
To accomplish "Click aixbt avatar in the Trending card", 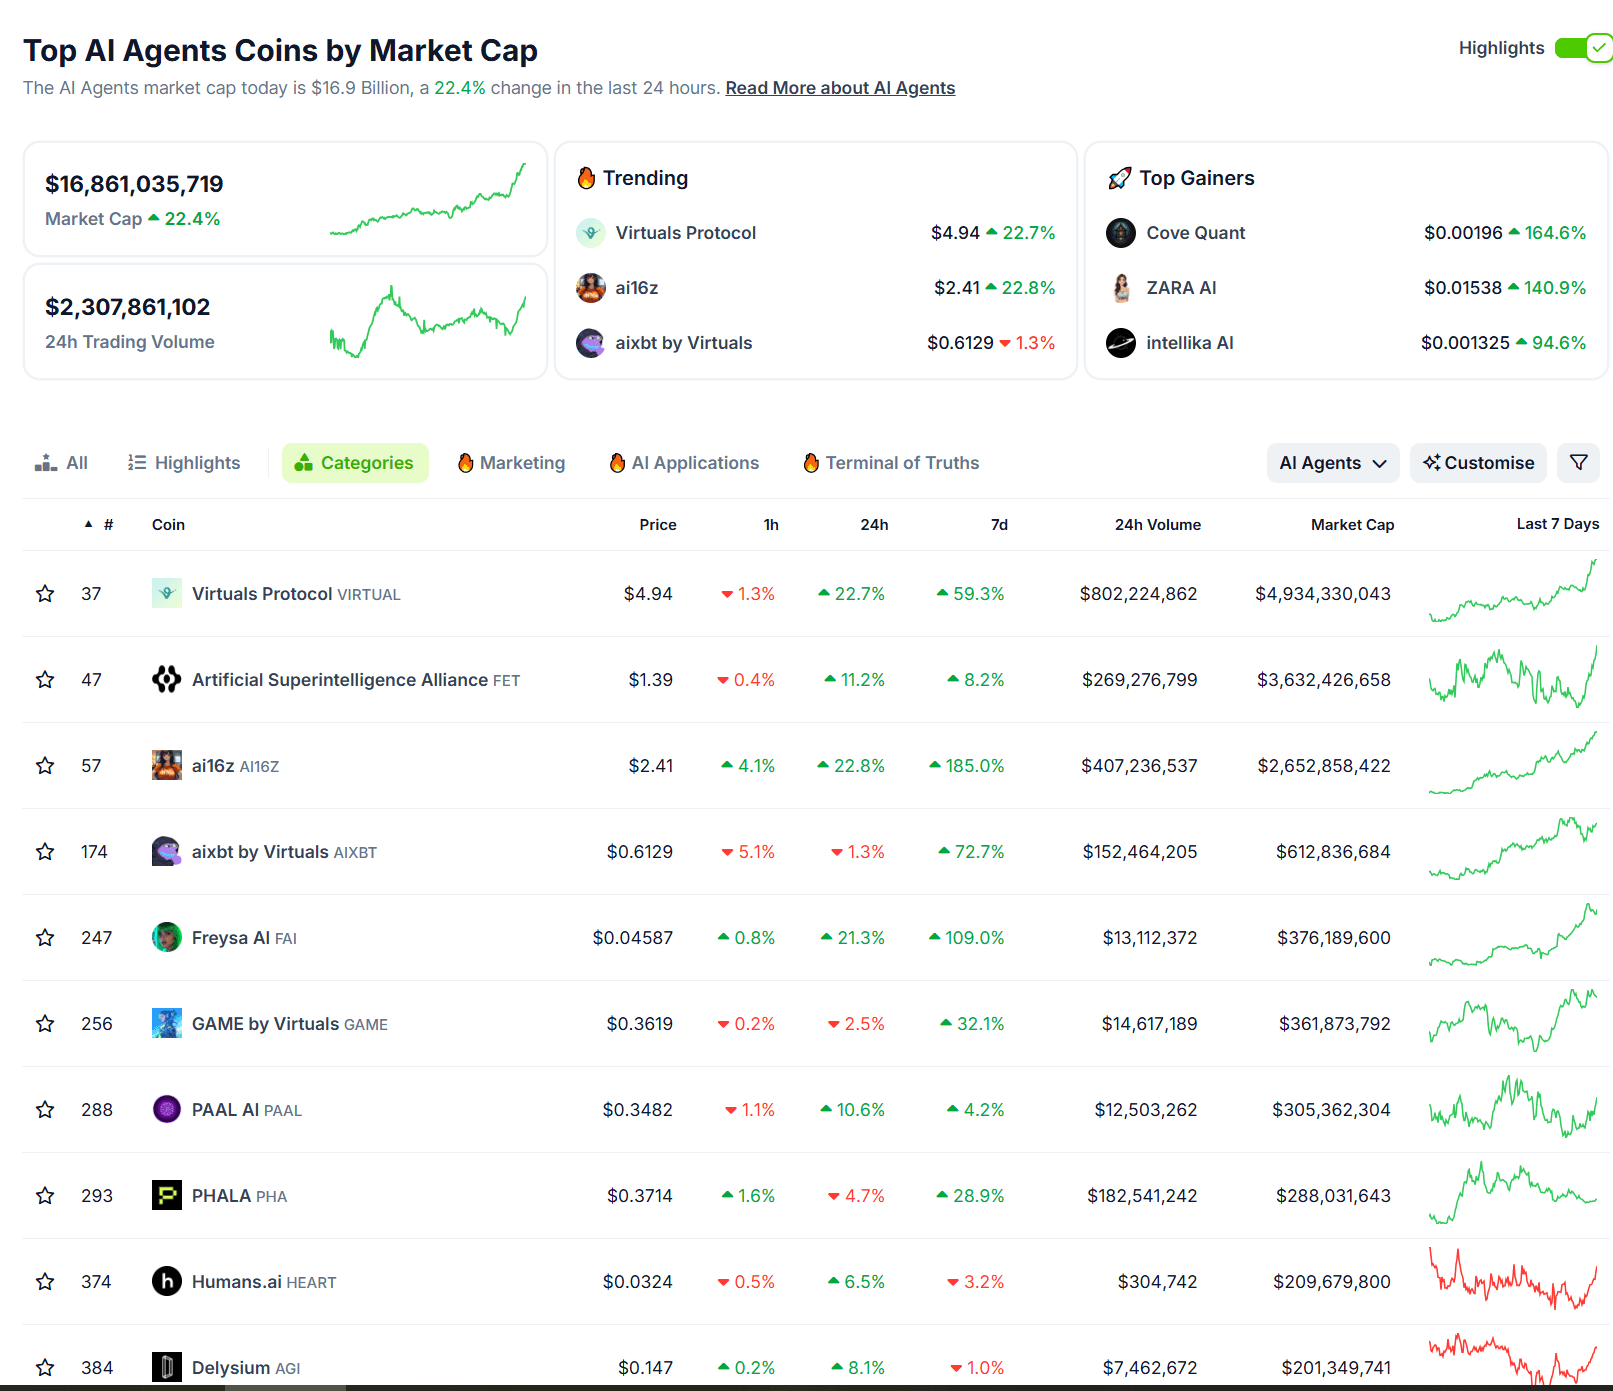I will 591,343.
